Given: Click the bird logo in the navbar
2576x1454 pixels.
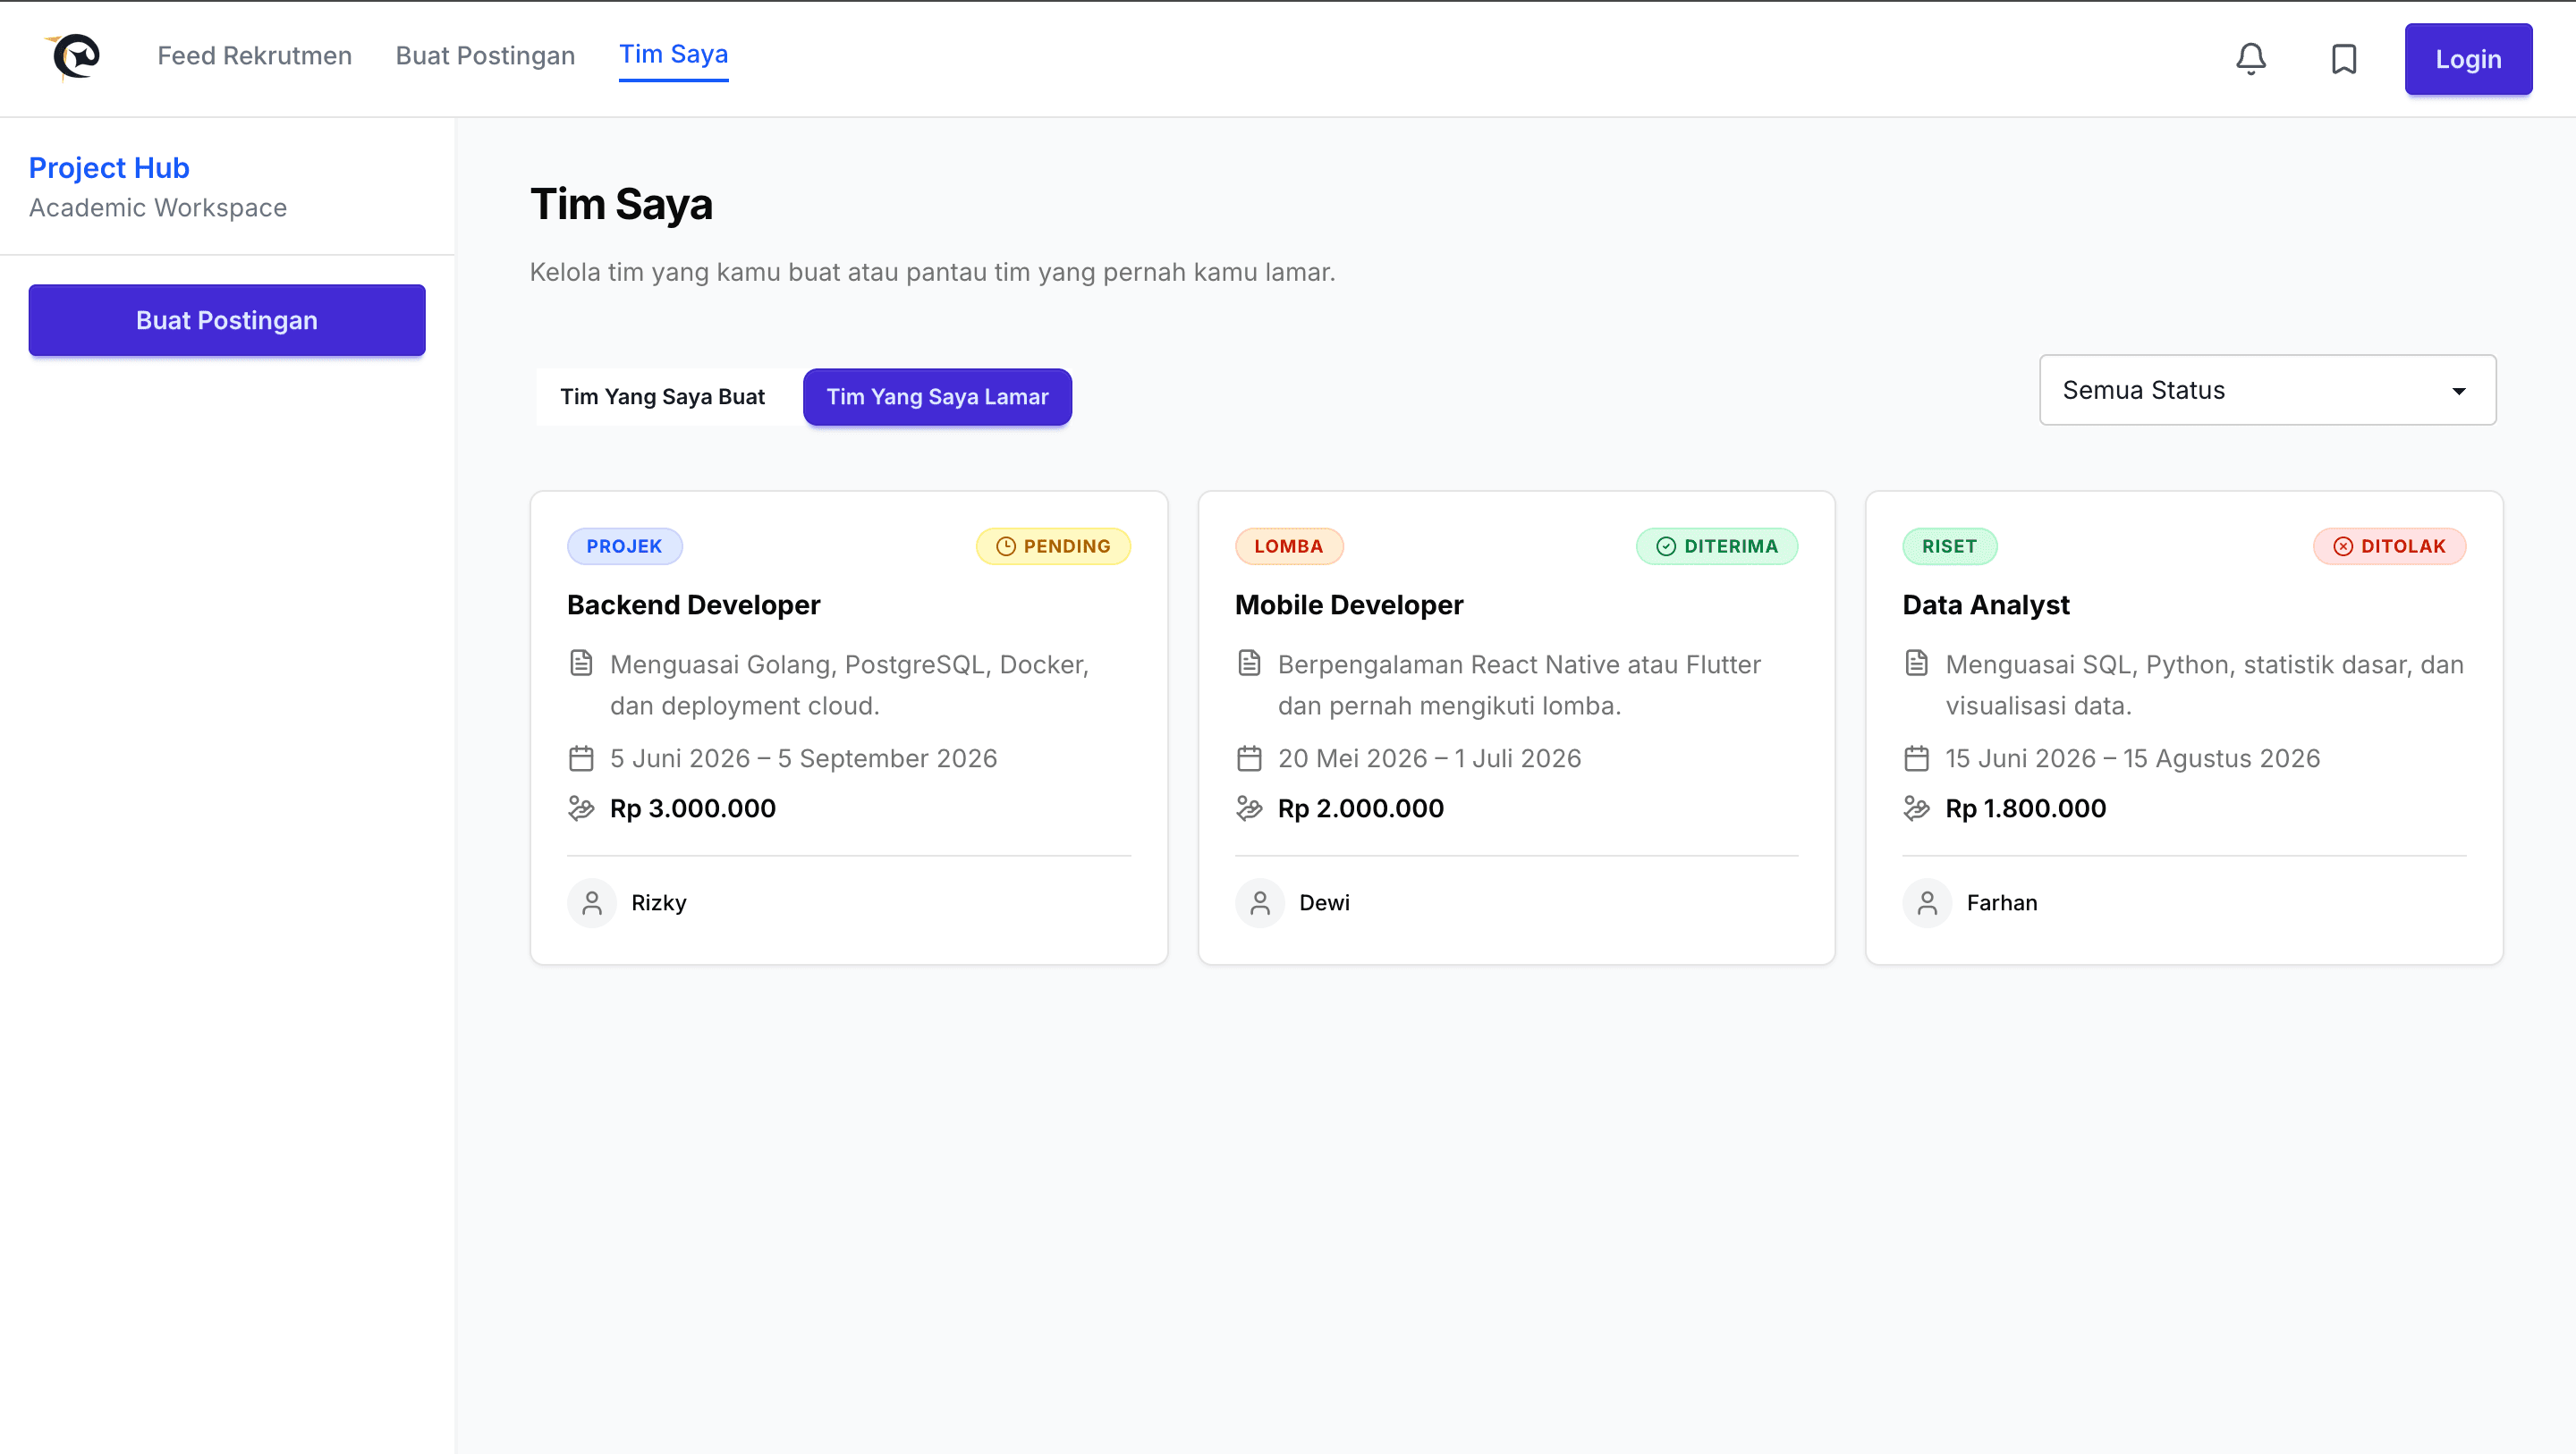Looking at the screenshot, I should (74, 56).
